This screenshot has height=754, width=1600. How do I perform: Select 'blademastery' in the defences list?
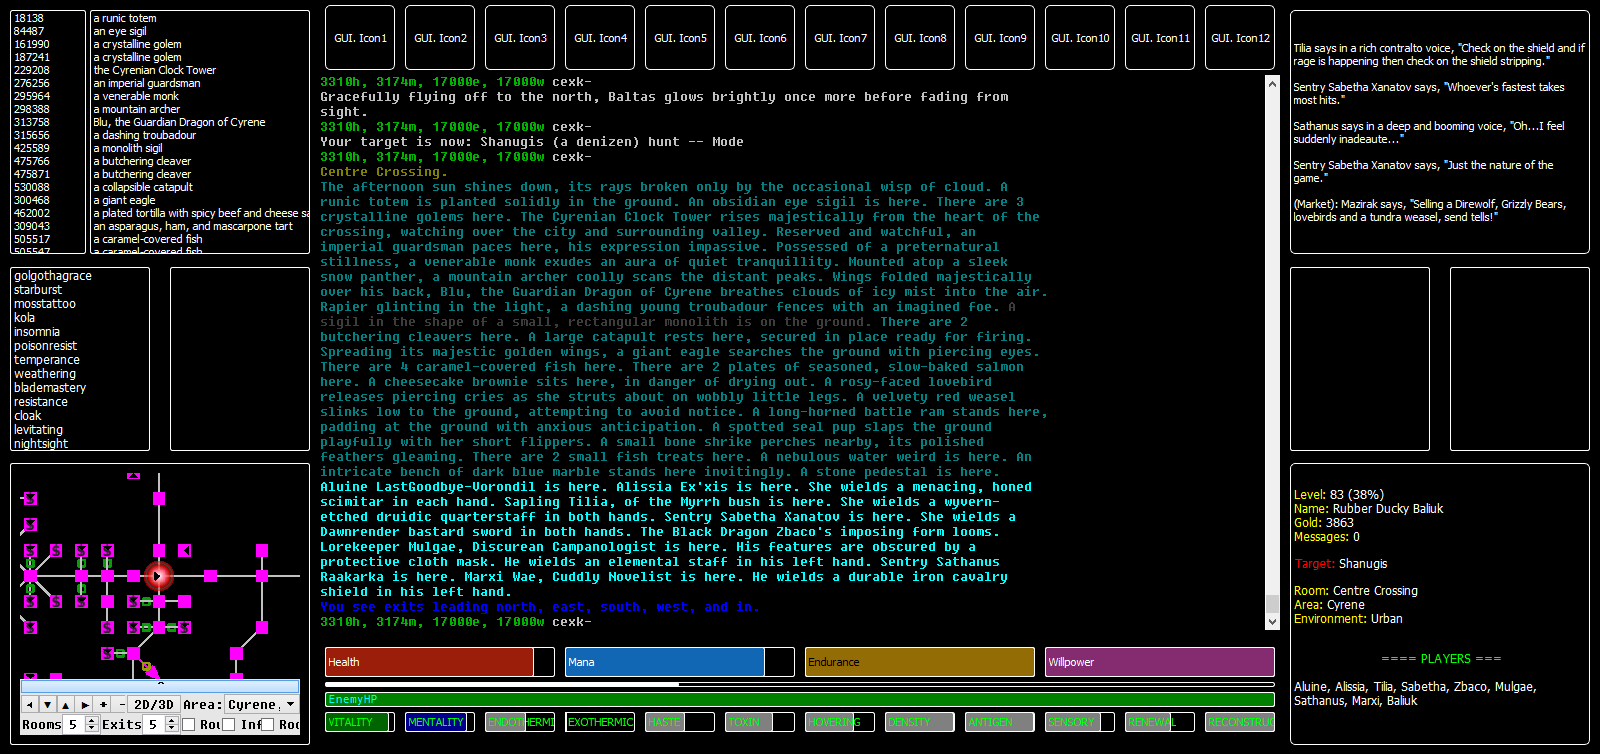(50, 388)
